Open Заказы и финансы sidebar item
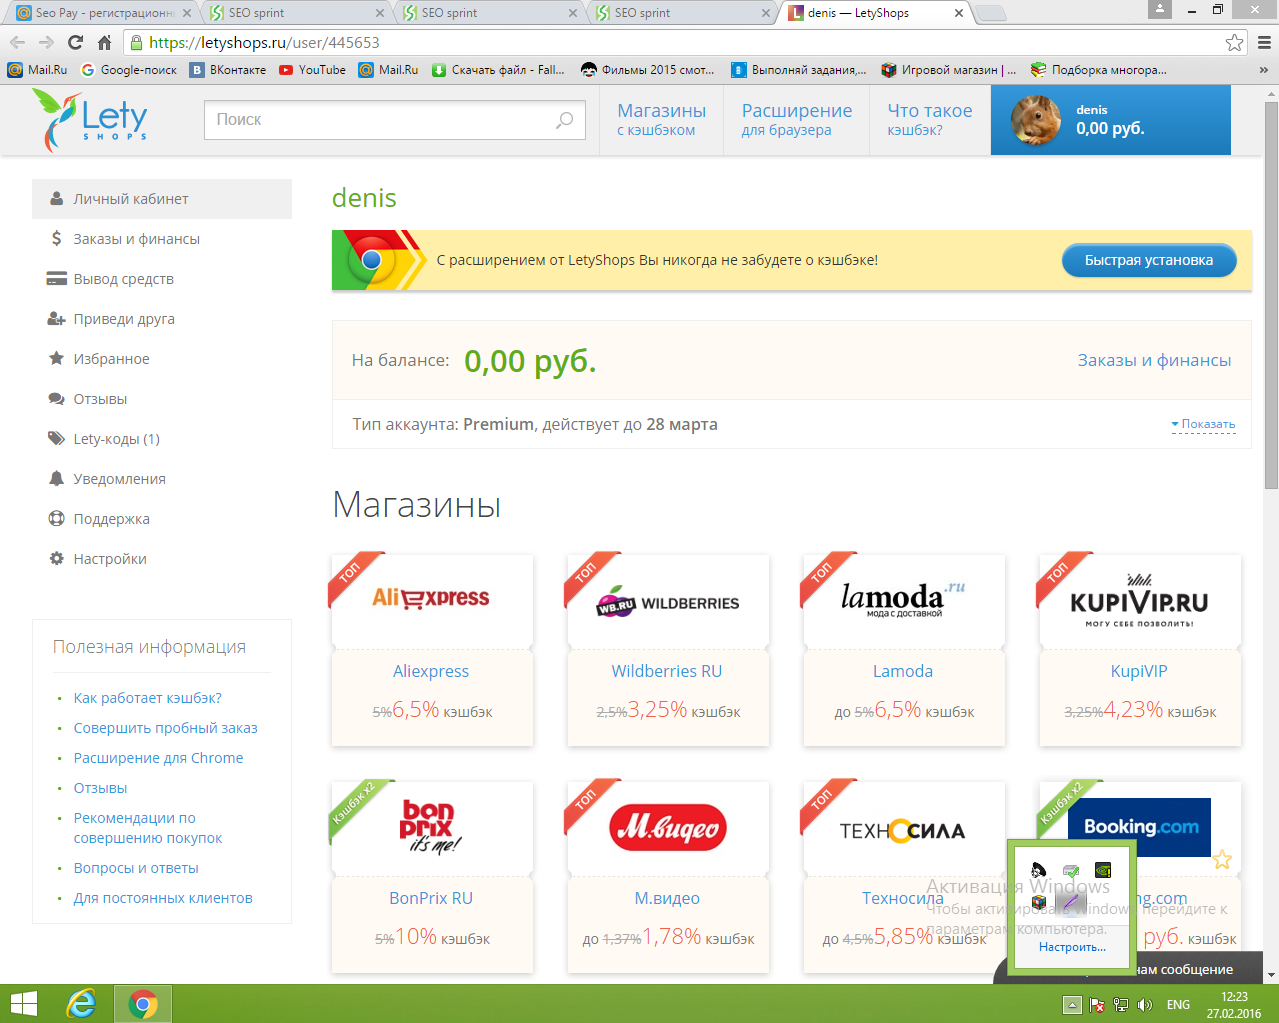 coord(162,239)
